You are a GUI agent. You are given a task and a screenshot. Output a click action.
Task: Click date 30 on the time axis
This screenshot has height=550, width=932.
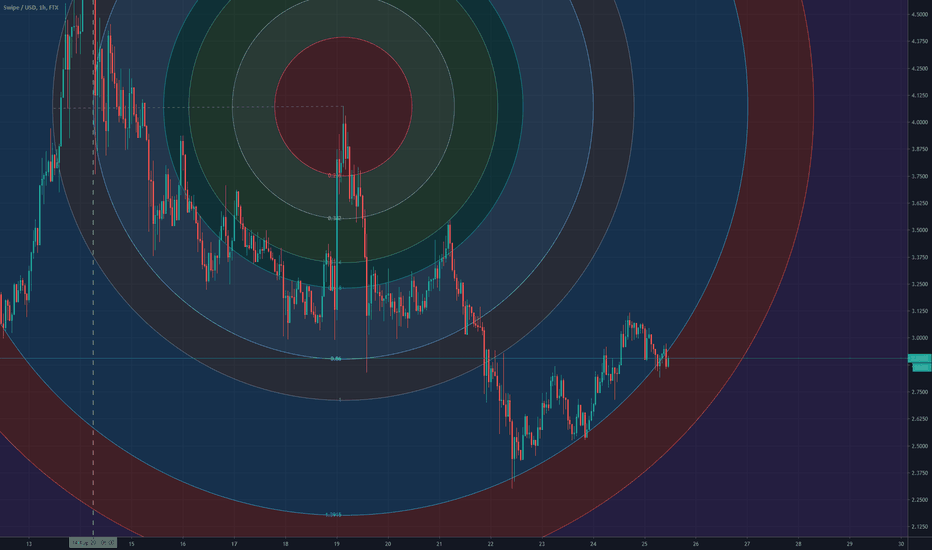click(x=901, y=543)
